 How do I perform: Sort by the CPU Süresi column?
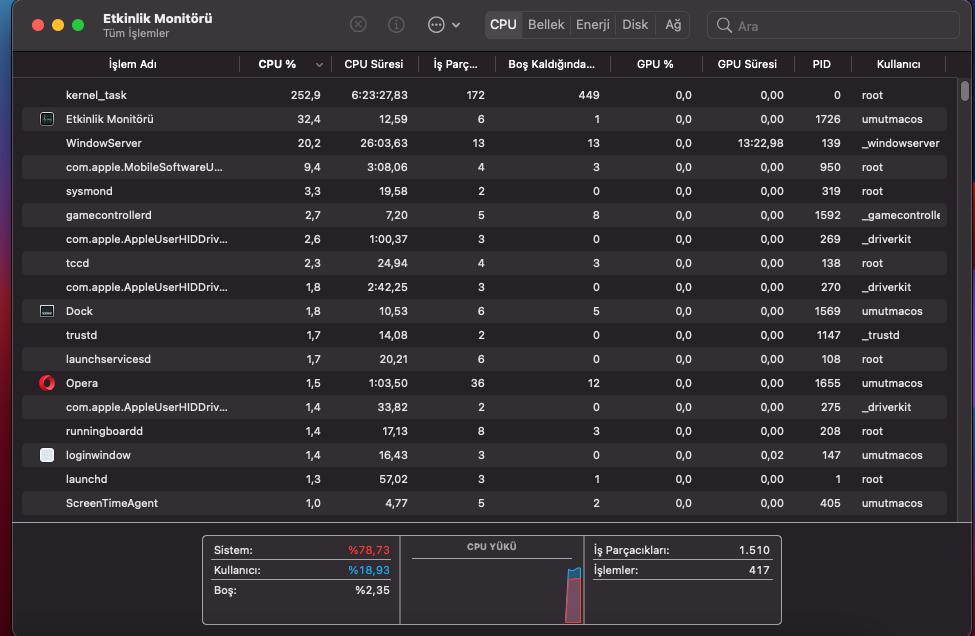click(374, 64)
